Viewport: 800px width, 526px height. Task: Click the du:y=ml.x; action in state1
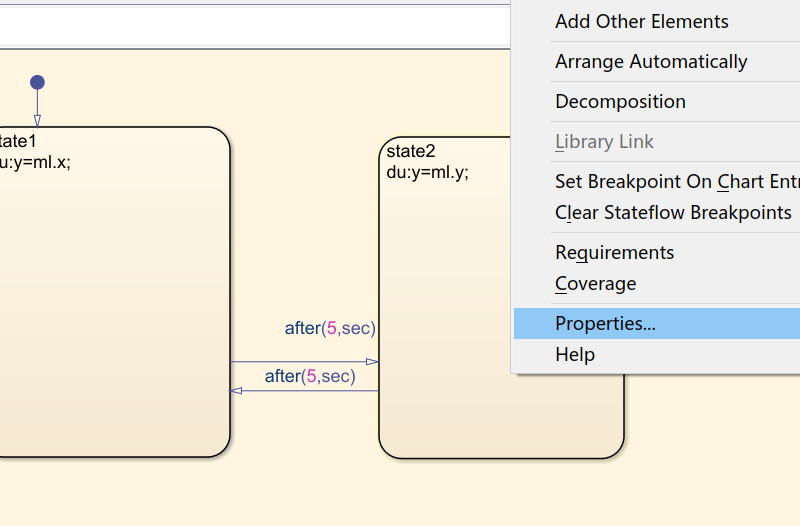click(x=35, y=162)
